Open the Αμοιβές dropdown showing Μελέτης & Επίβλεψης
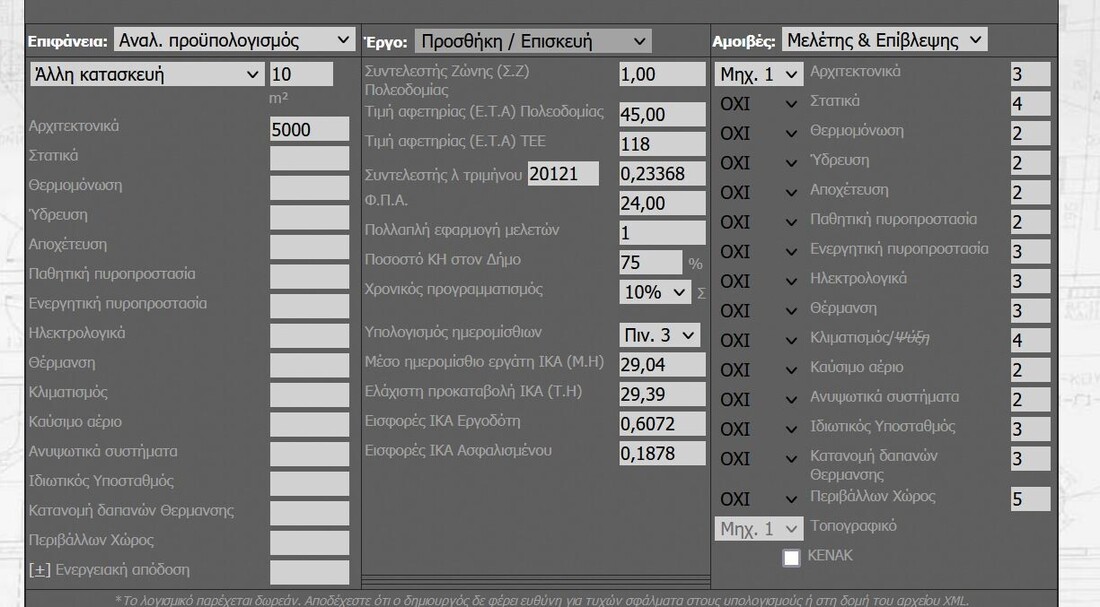 click(884, 40)
